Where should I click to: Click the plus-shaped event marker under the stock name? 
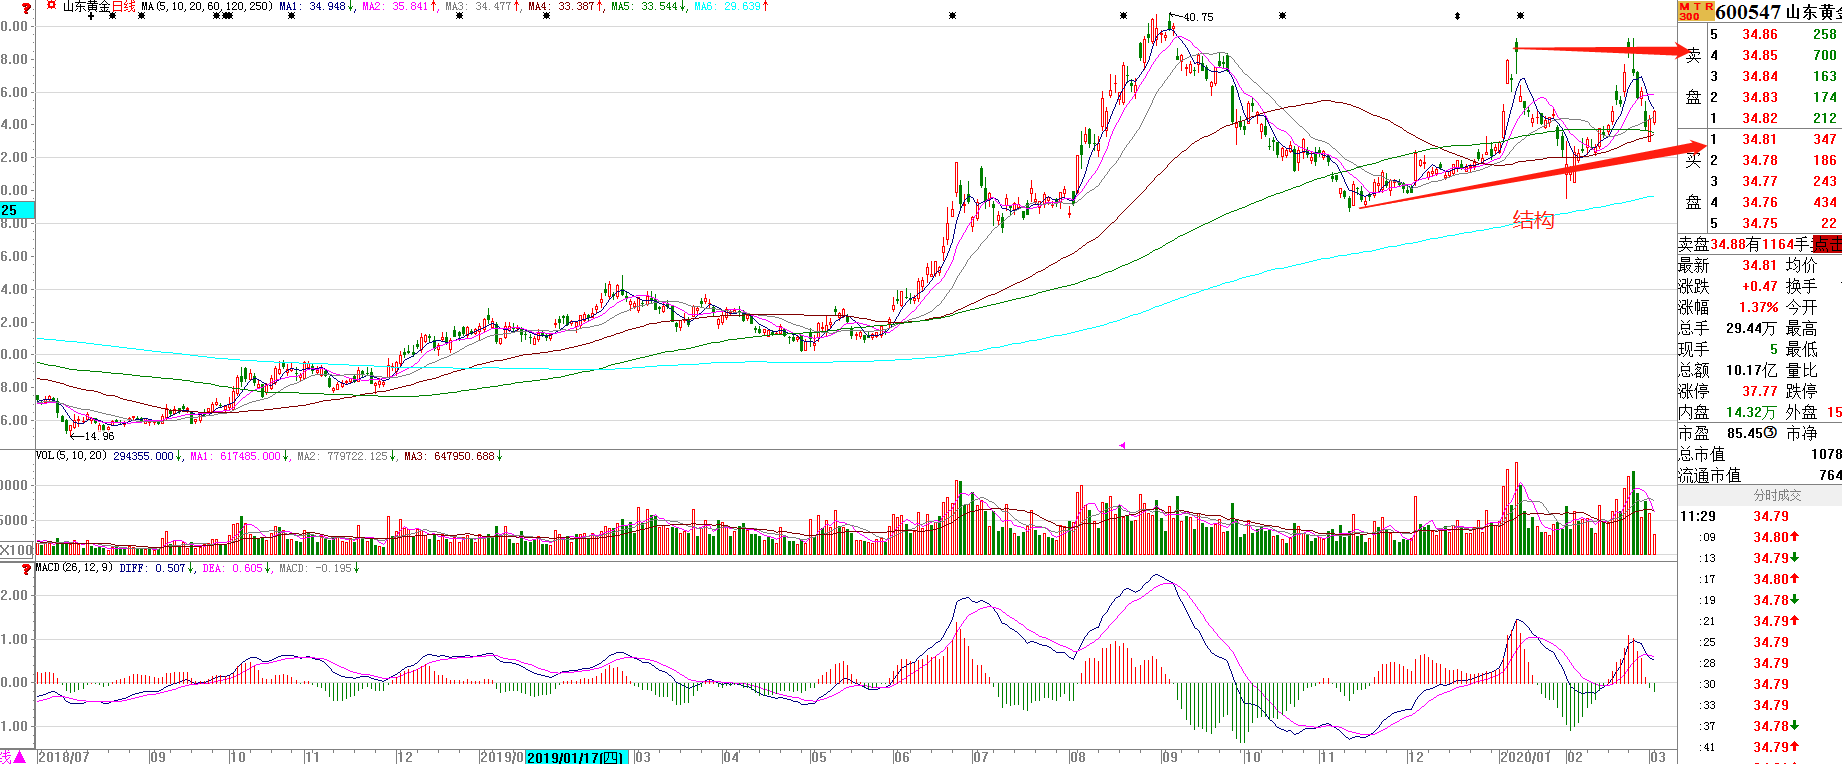91,16
